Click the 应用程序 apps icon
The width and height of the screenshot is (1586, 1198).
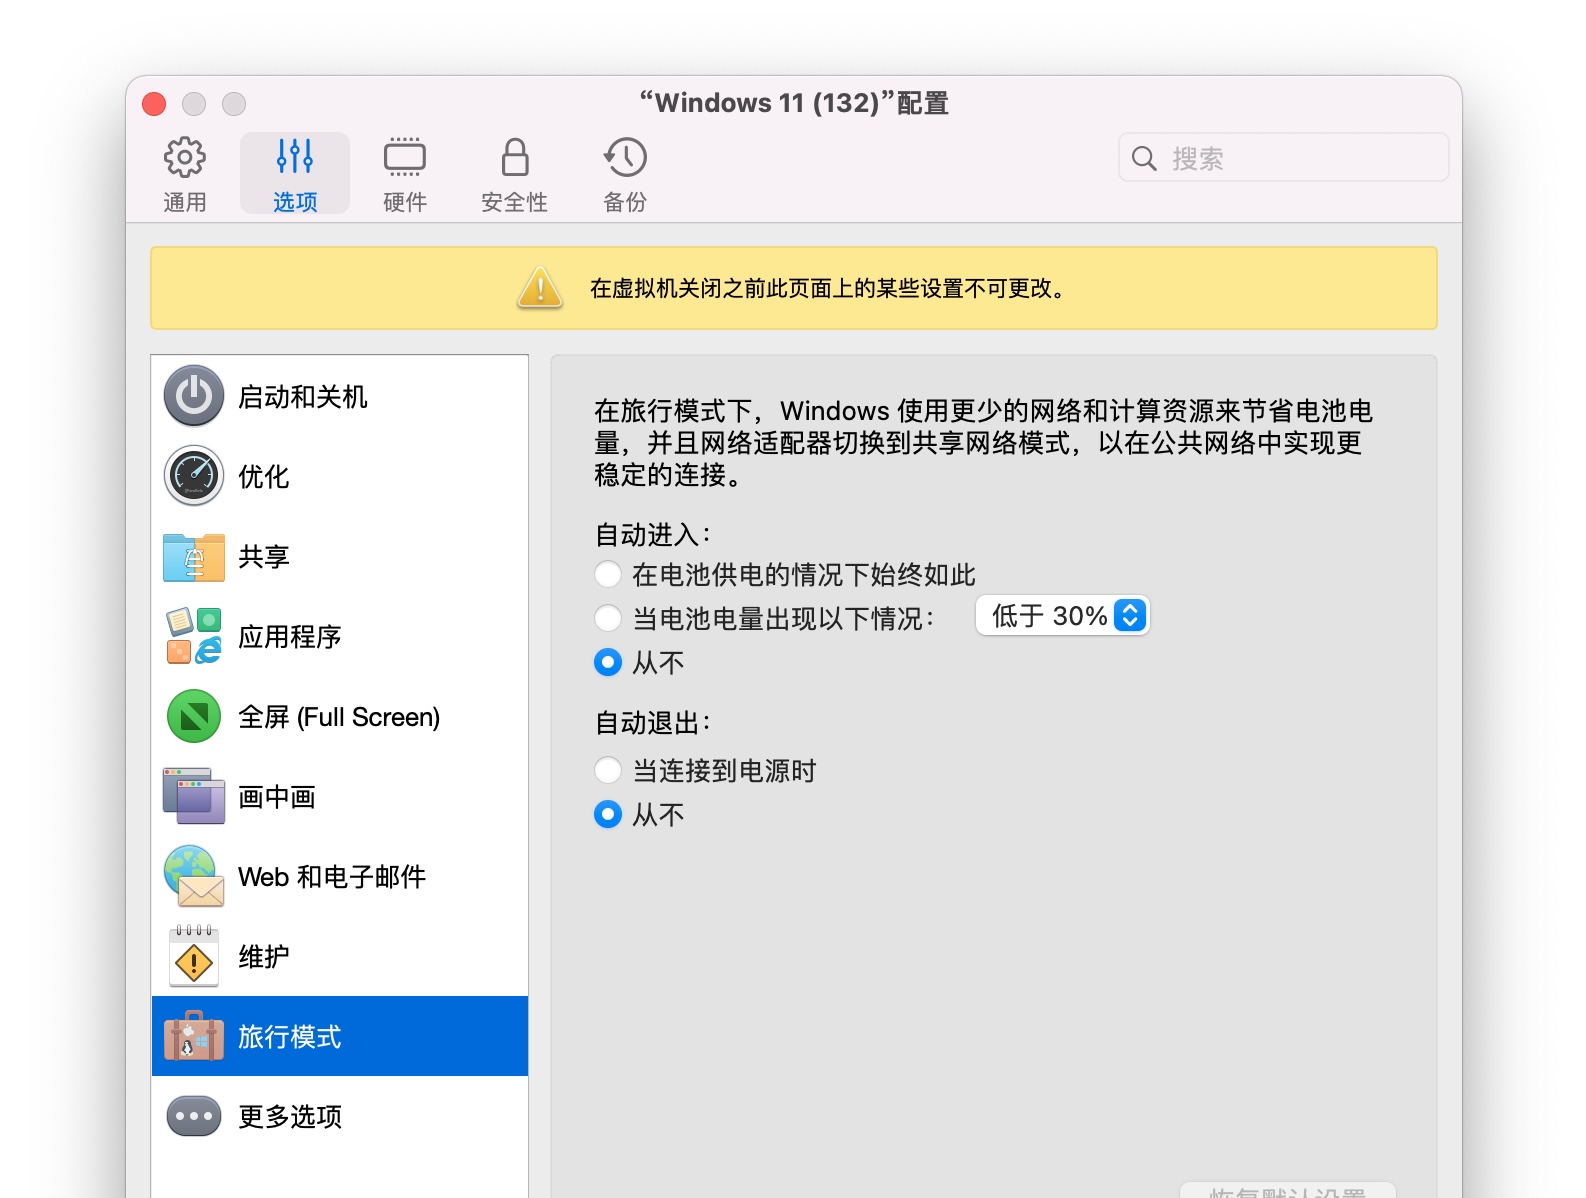click(194, 636)
